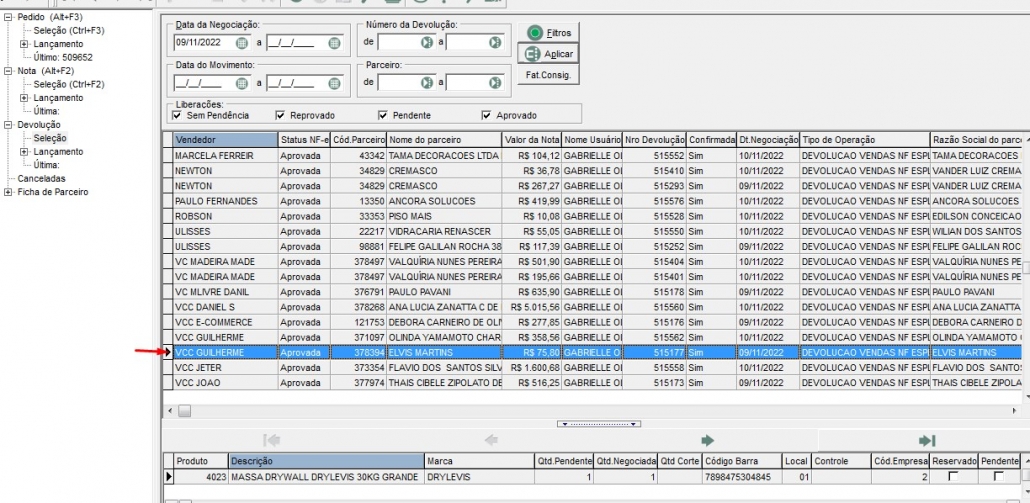
Task: Open Seleção (Ctrl+F2) under Nota
Action: pos(68,85)
